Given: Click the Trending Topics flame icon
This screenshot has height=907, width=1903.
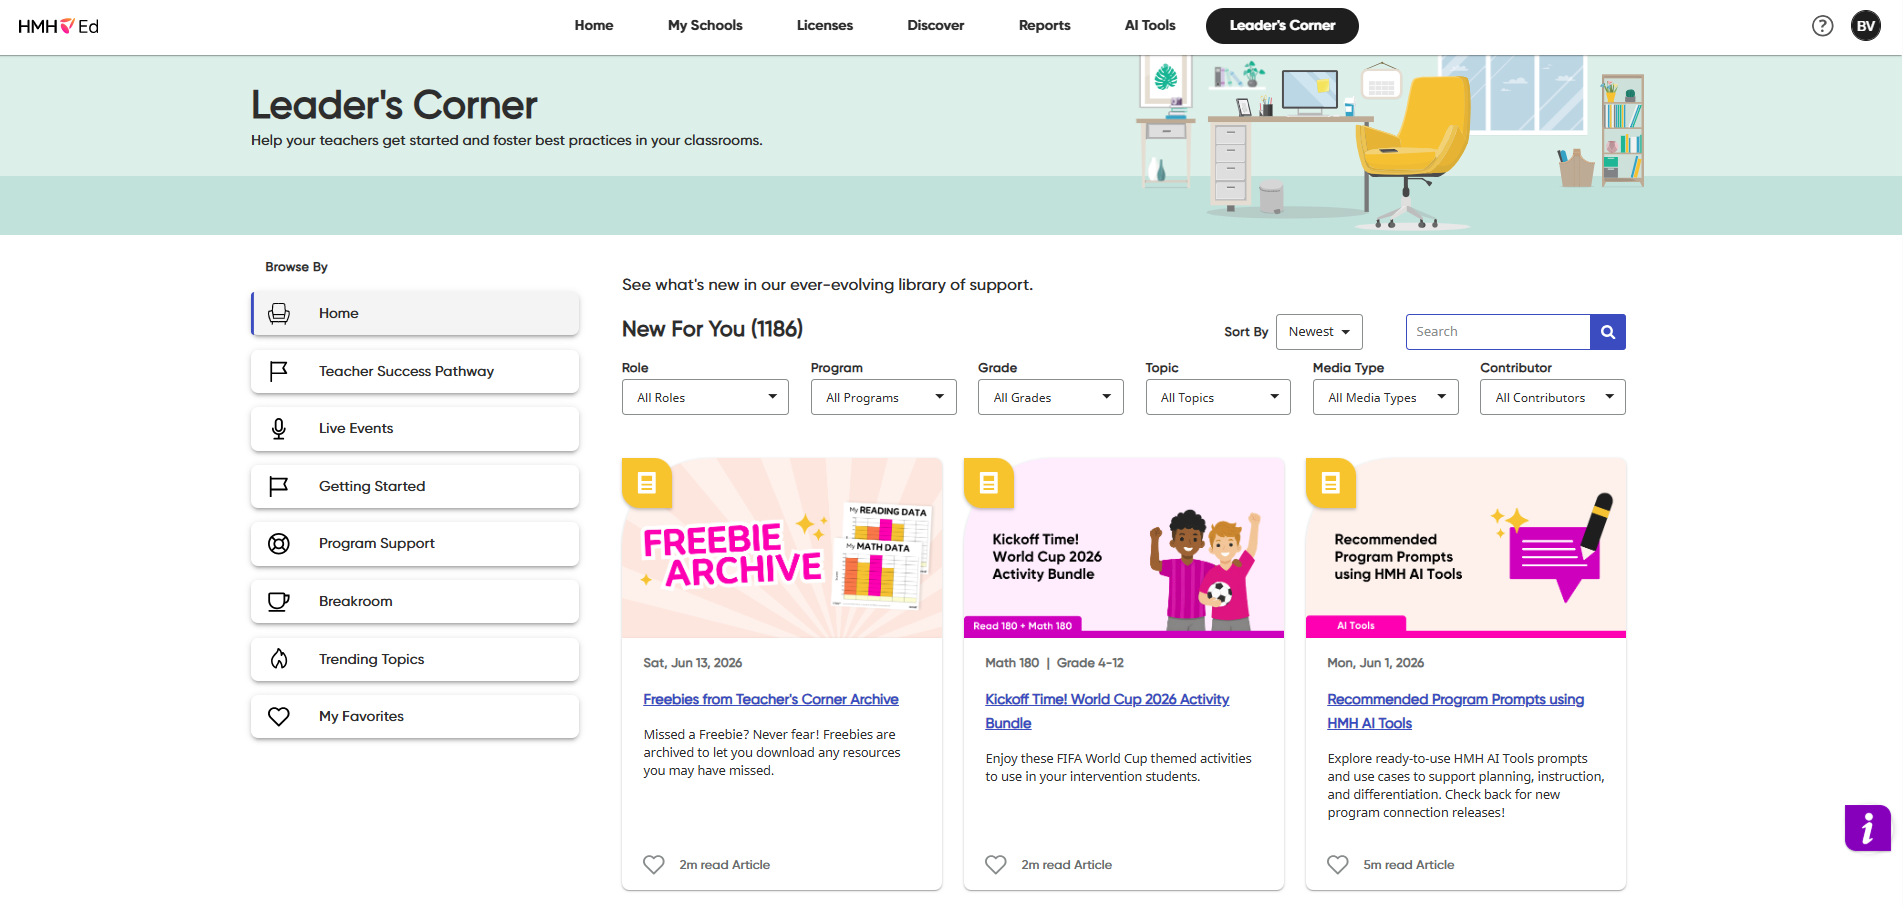Looking at the screenshot, I should click(x=279, y=659).
